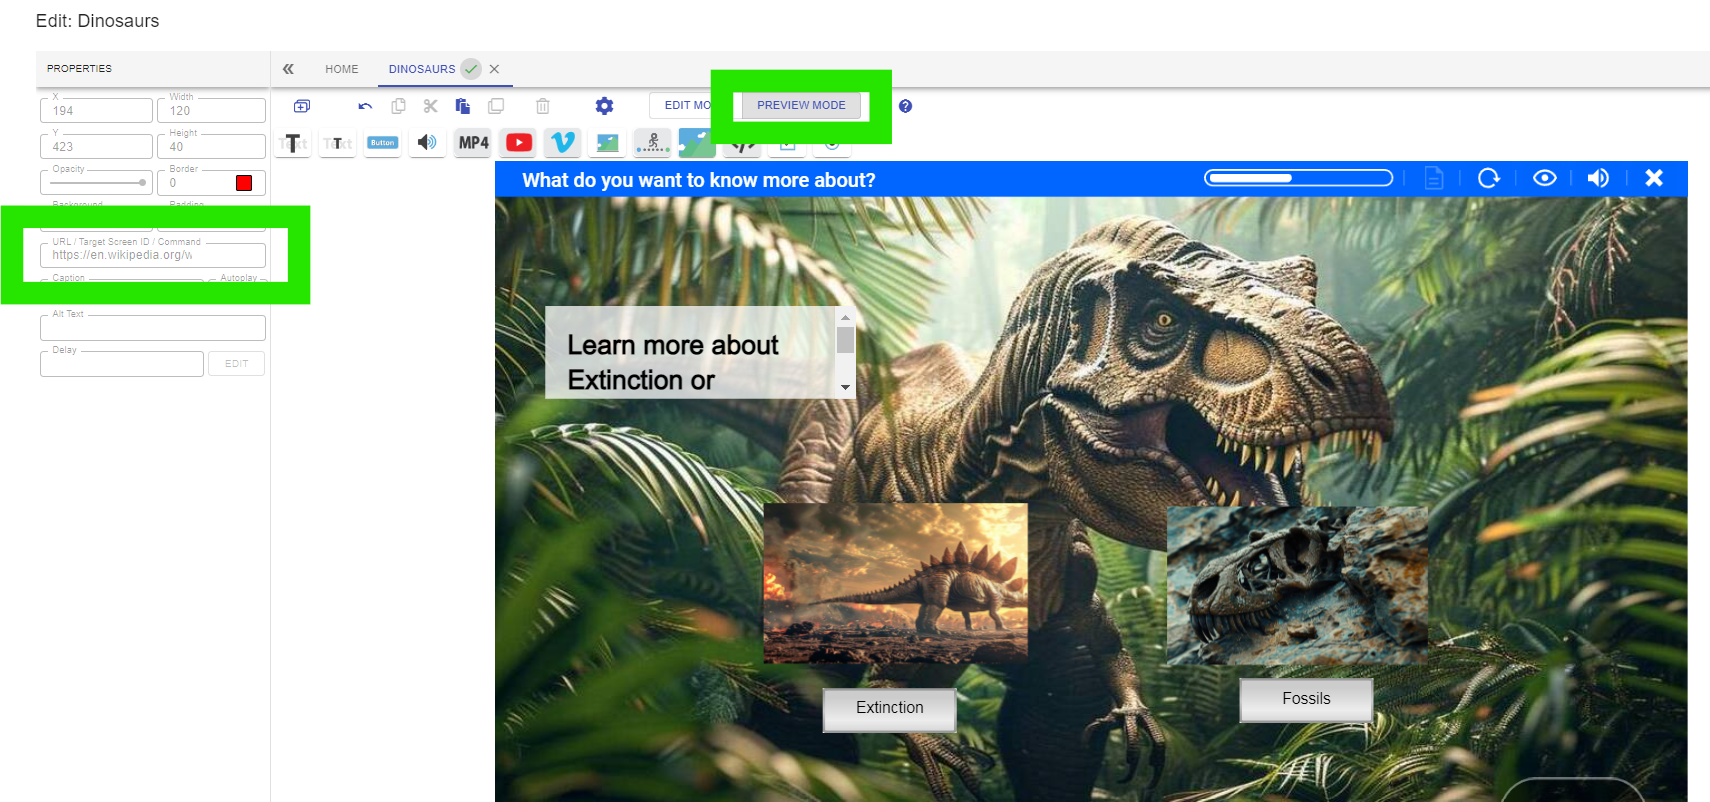Collapse the properties panel with double chevron
Screen dimensions: 1710x802
coord(288,69)
